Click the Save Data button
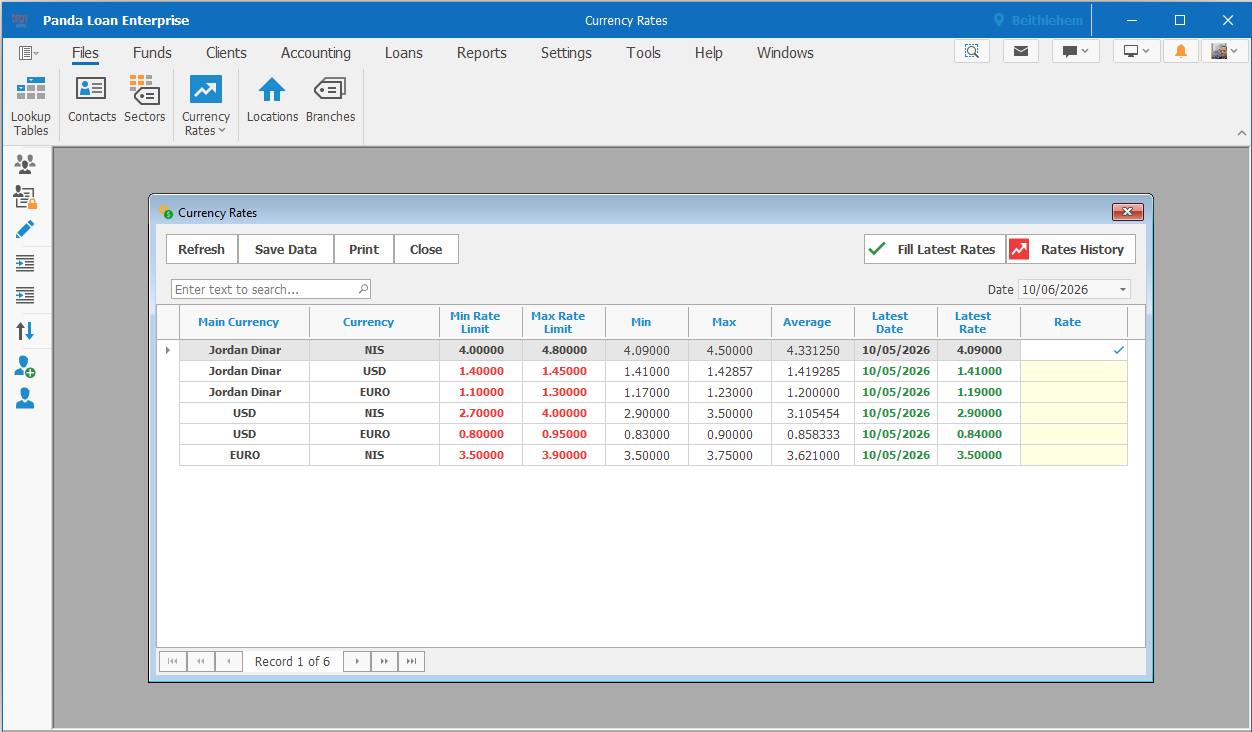The width and height of the screenshot is (1252, 732). click(286, 249)
